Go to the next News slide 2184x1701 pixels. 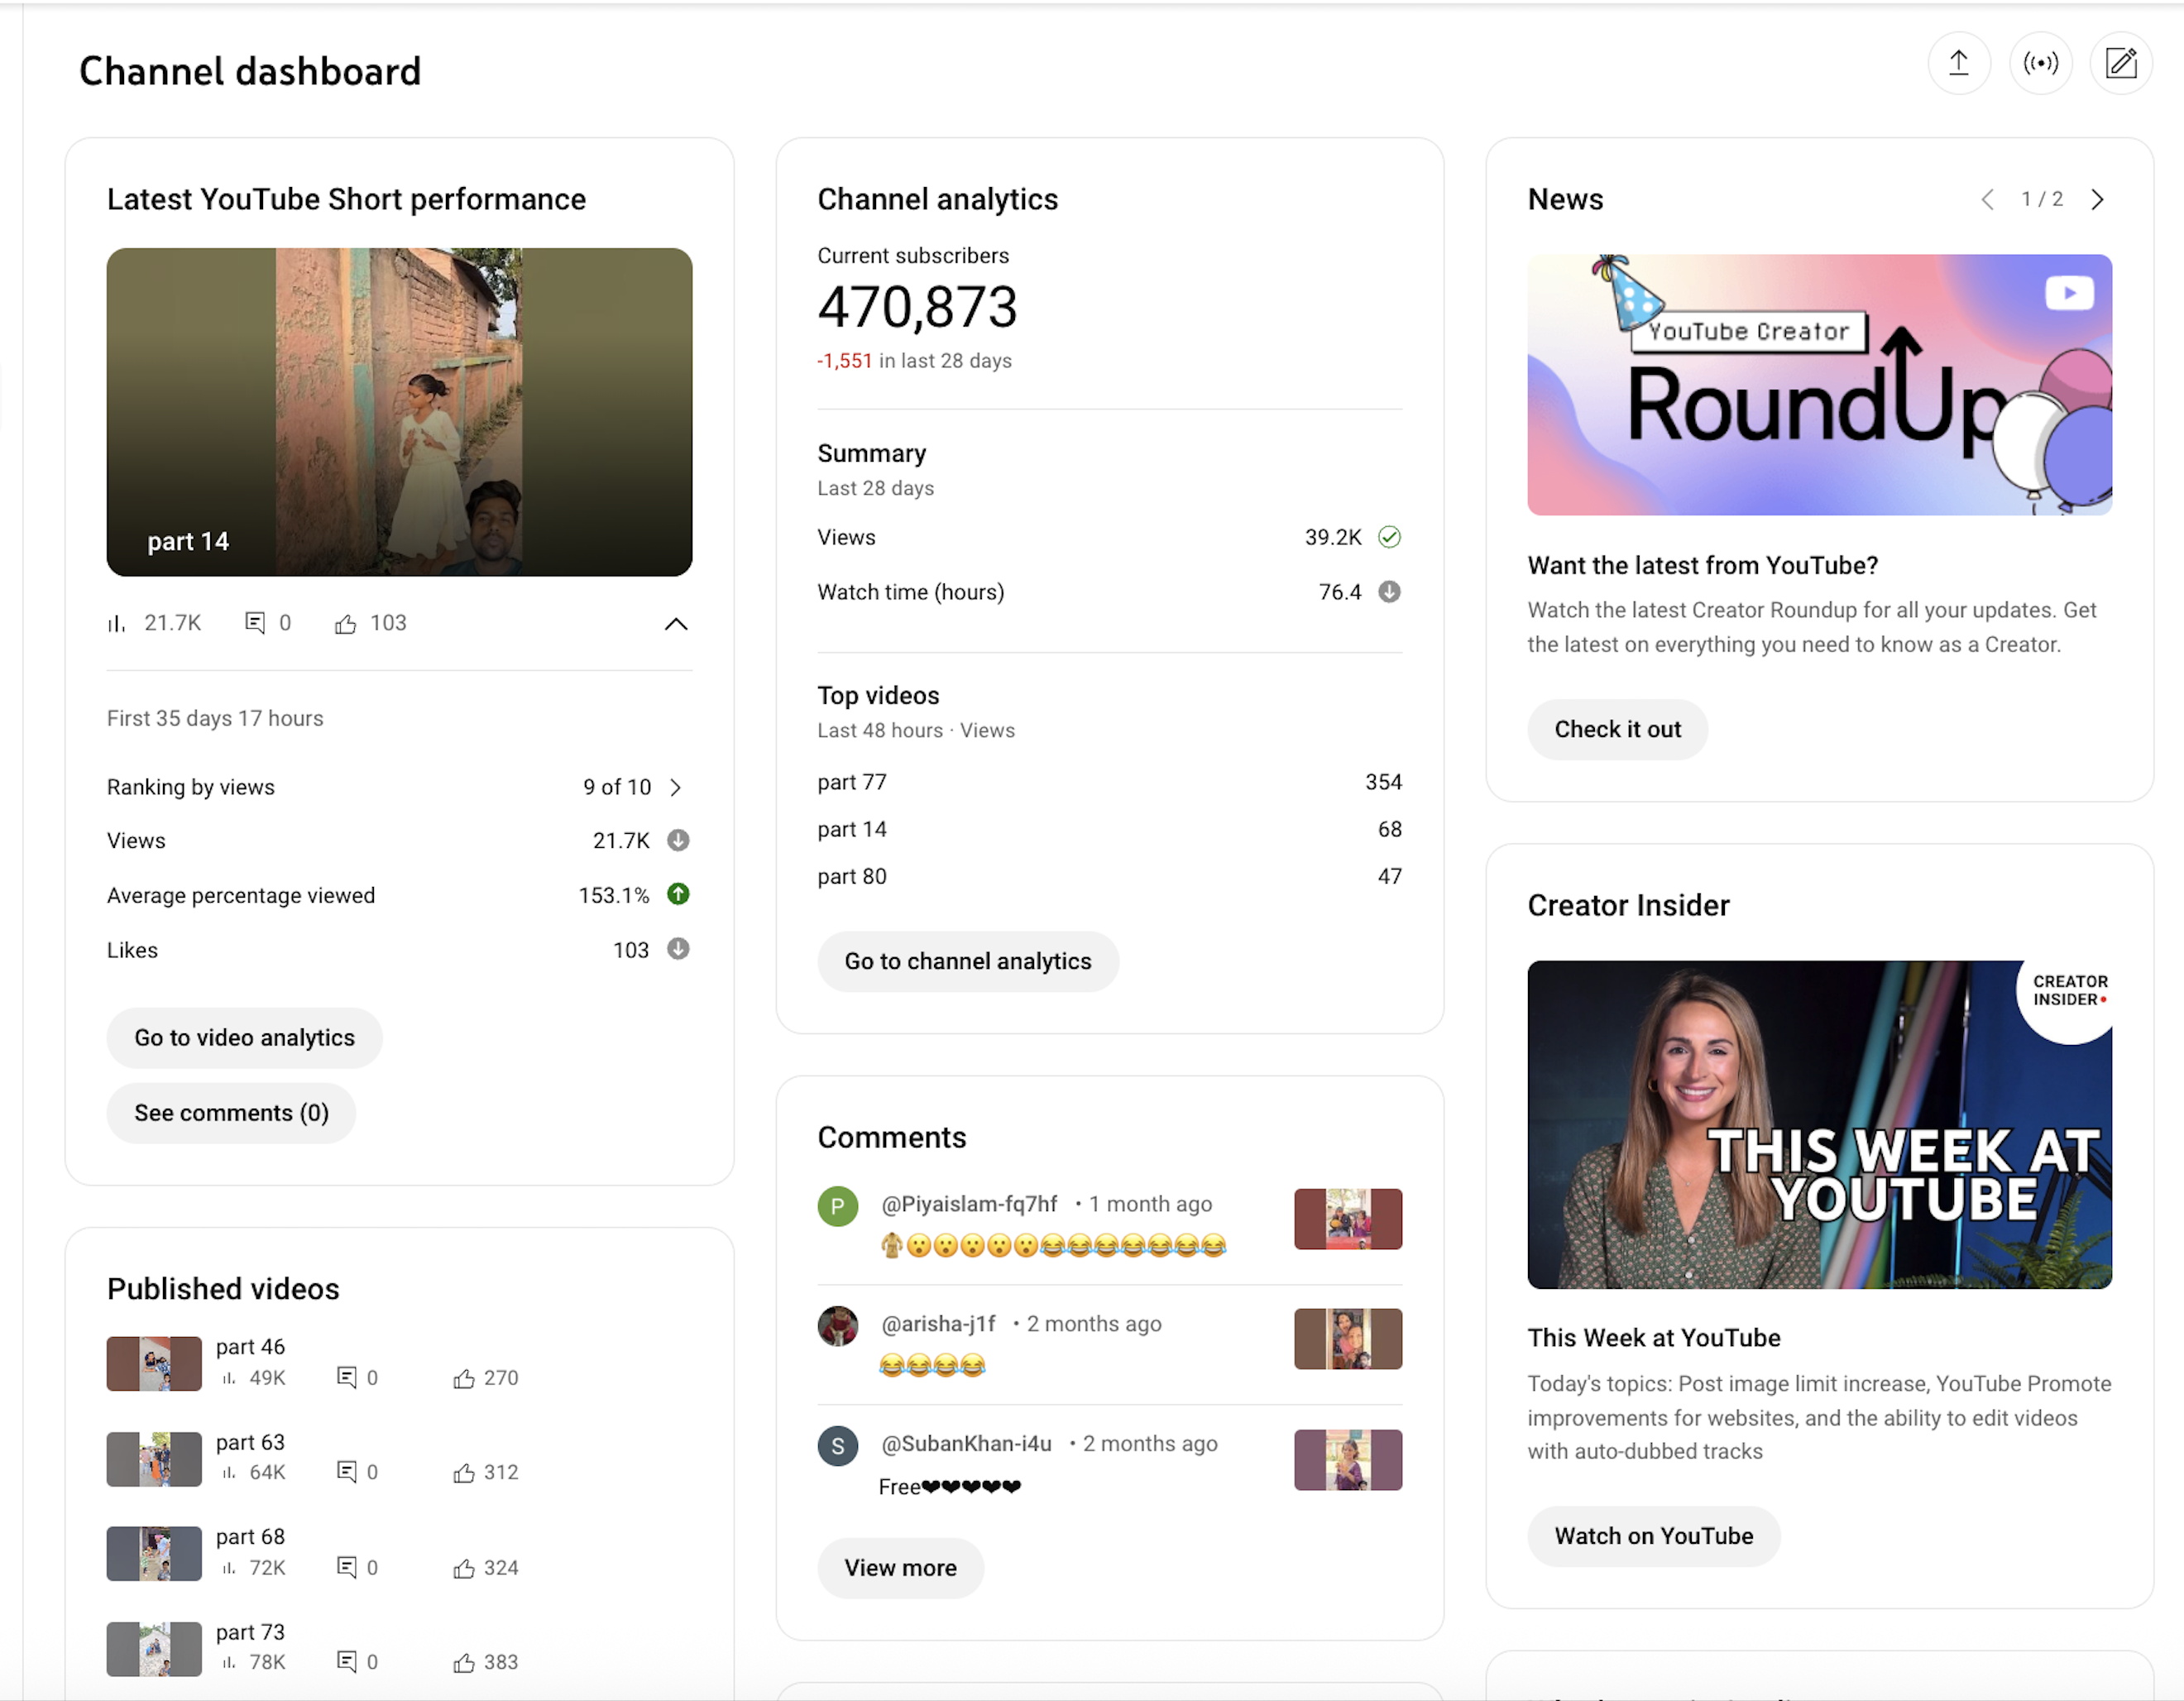[x=2098, y=200]
